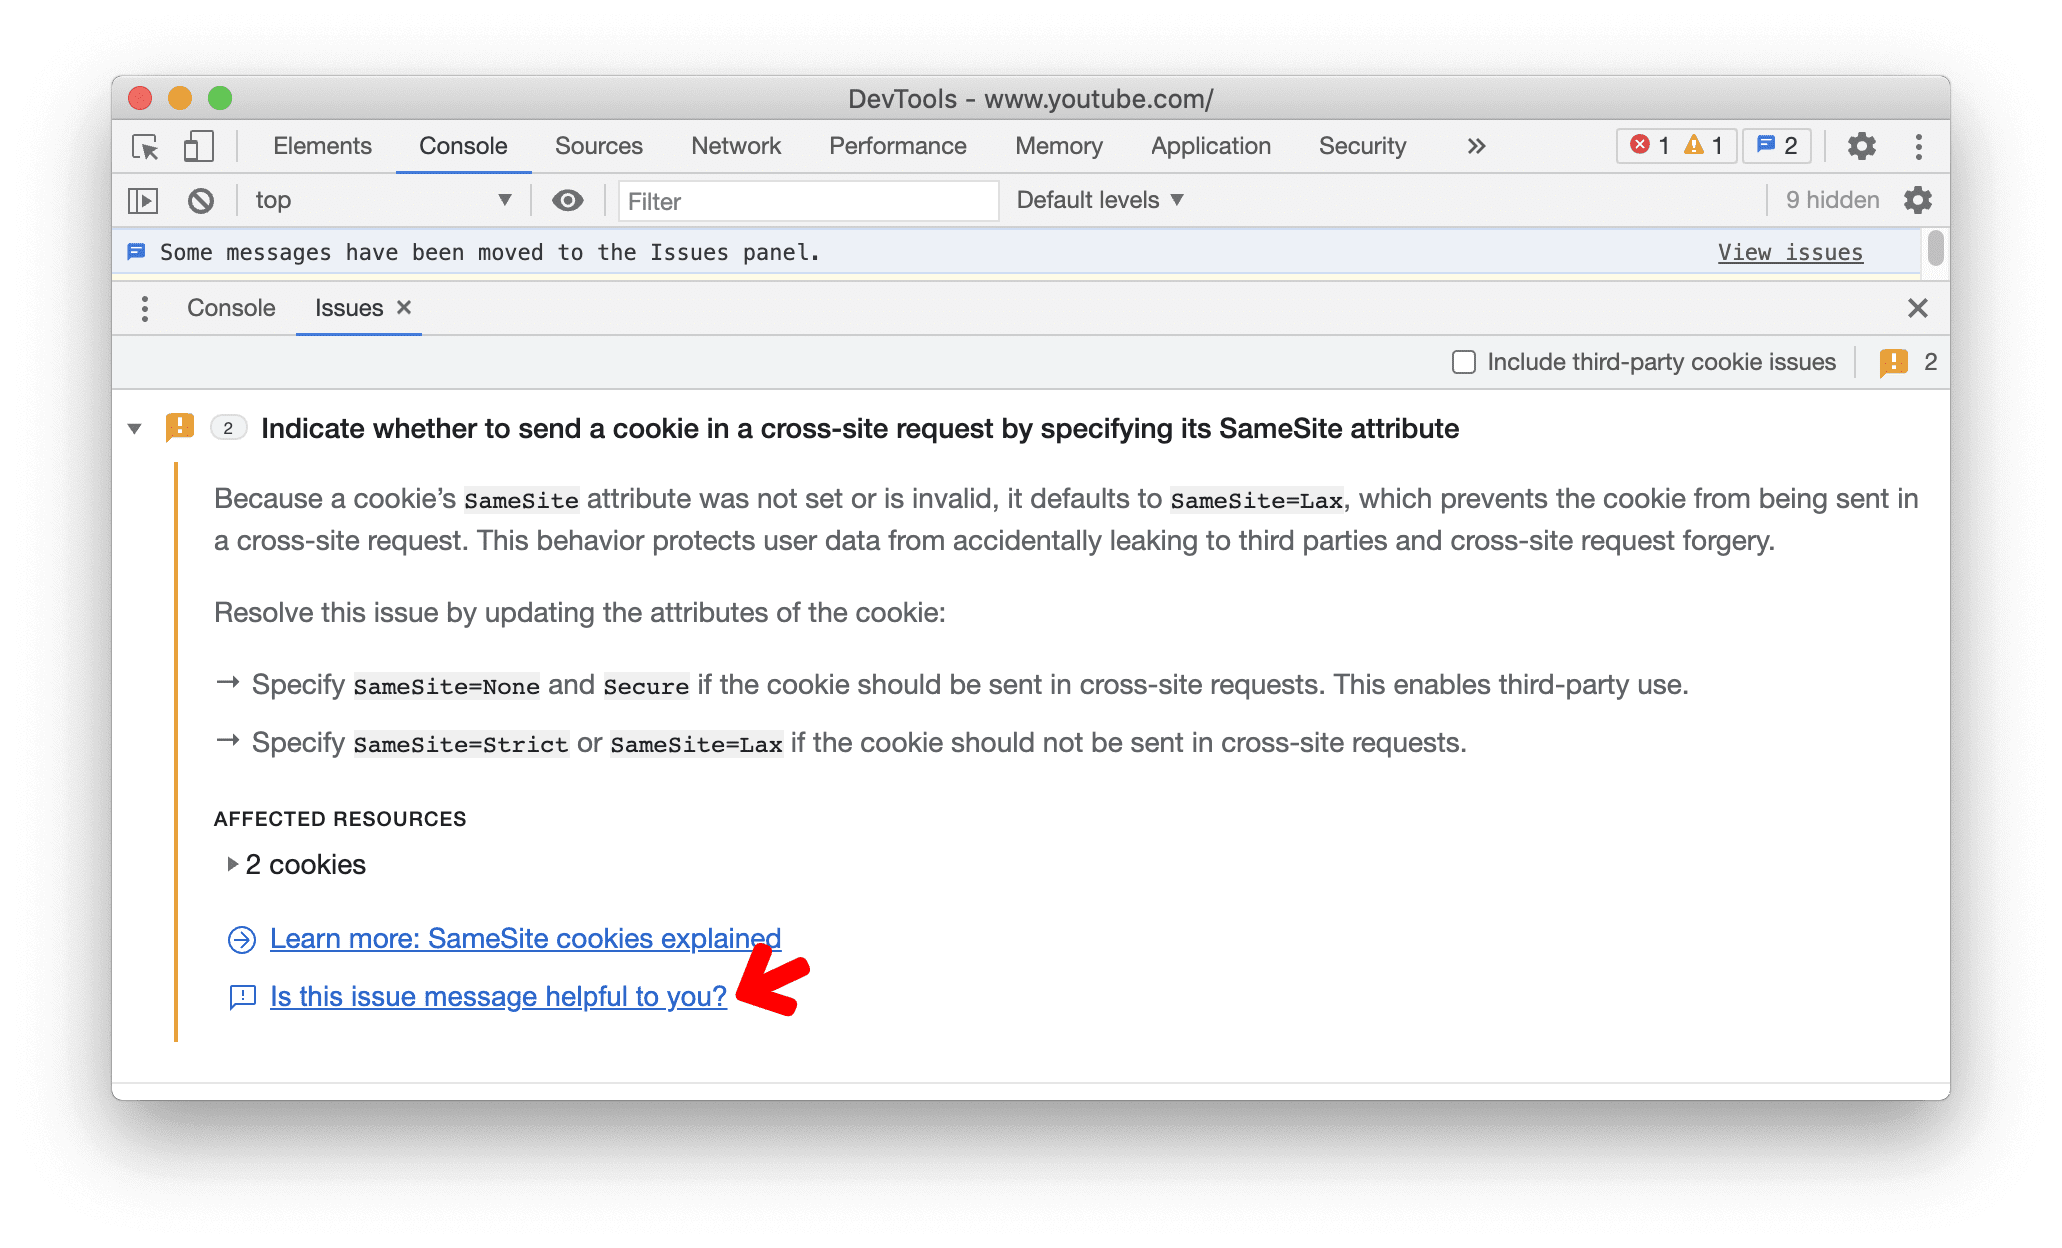Viewport: 2062px width, 1248px height.
Task: Click the inspect element icon
Action: click(149, 144)
